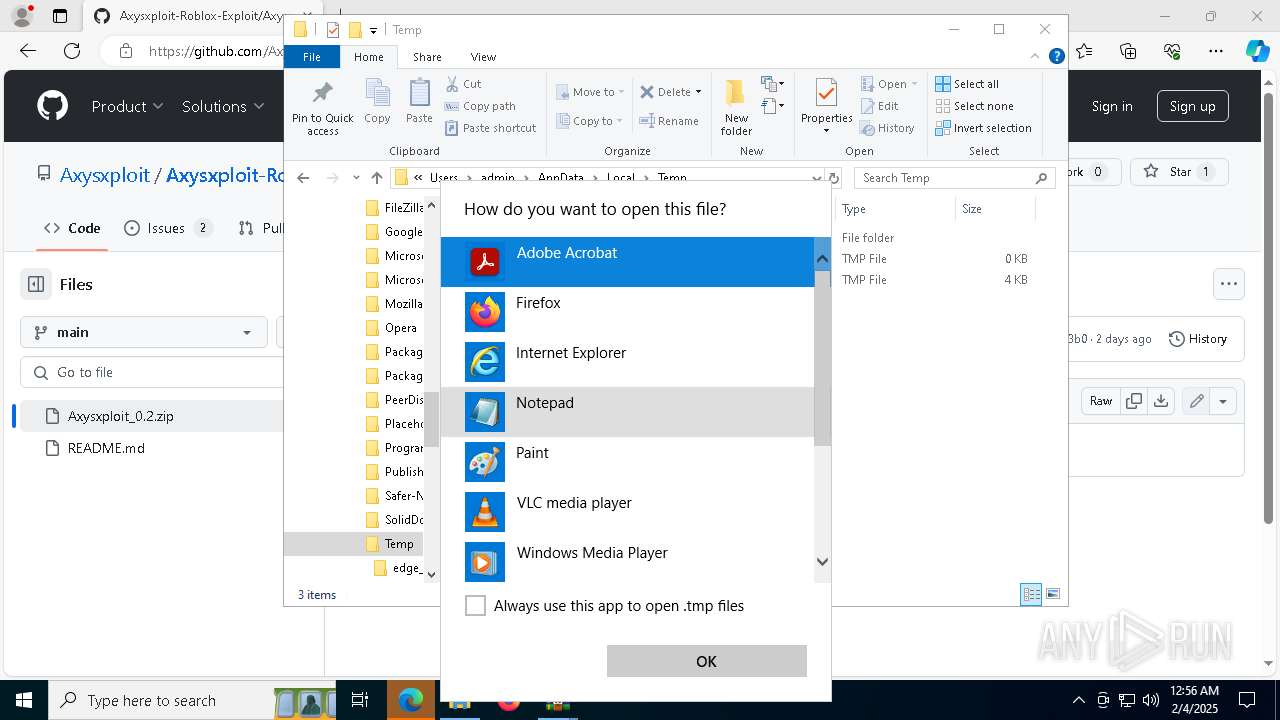This screenshot has height=720, width=1280.
Task: Create a New folder from the ribbon
Action: coord(736,107)
